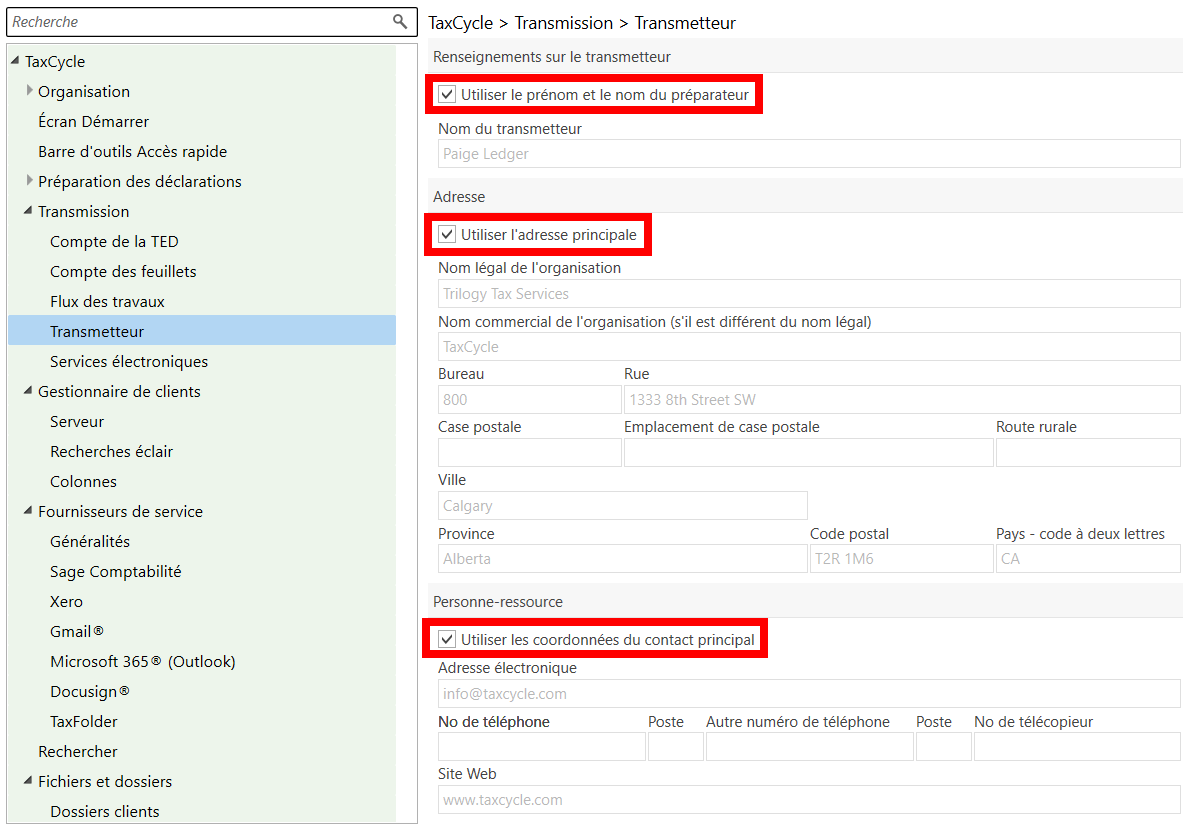Viewport: 1193px width, 830px height.
Task: Open Flux des travaux settings
Action: (x=107, y=301)
